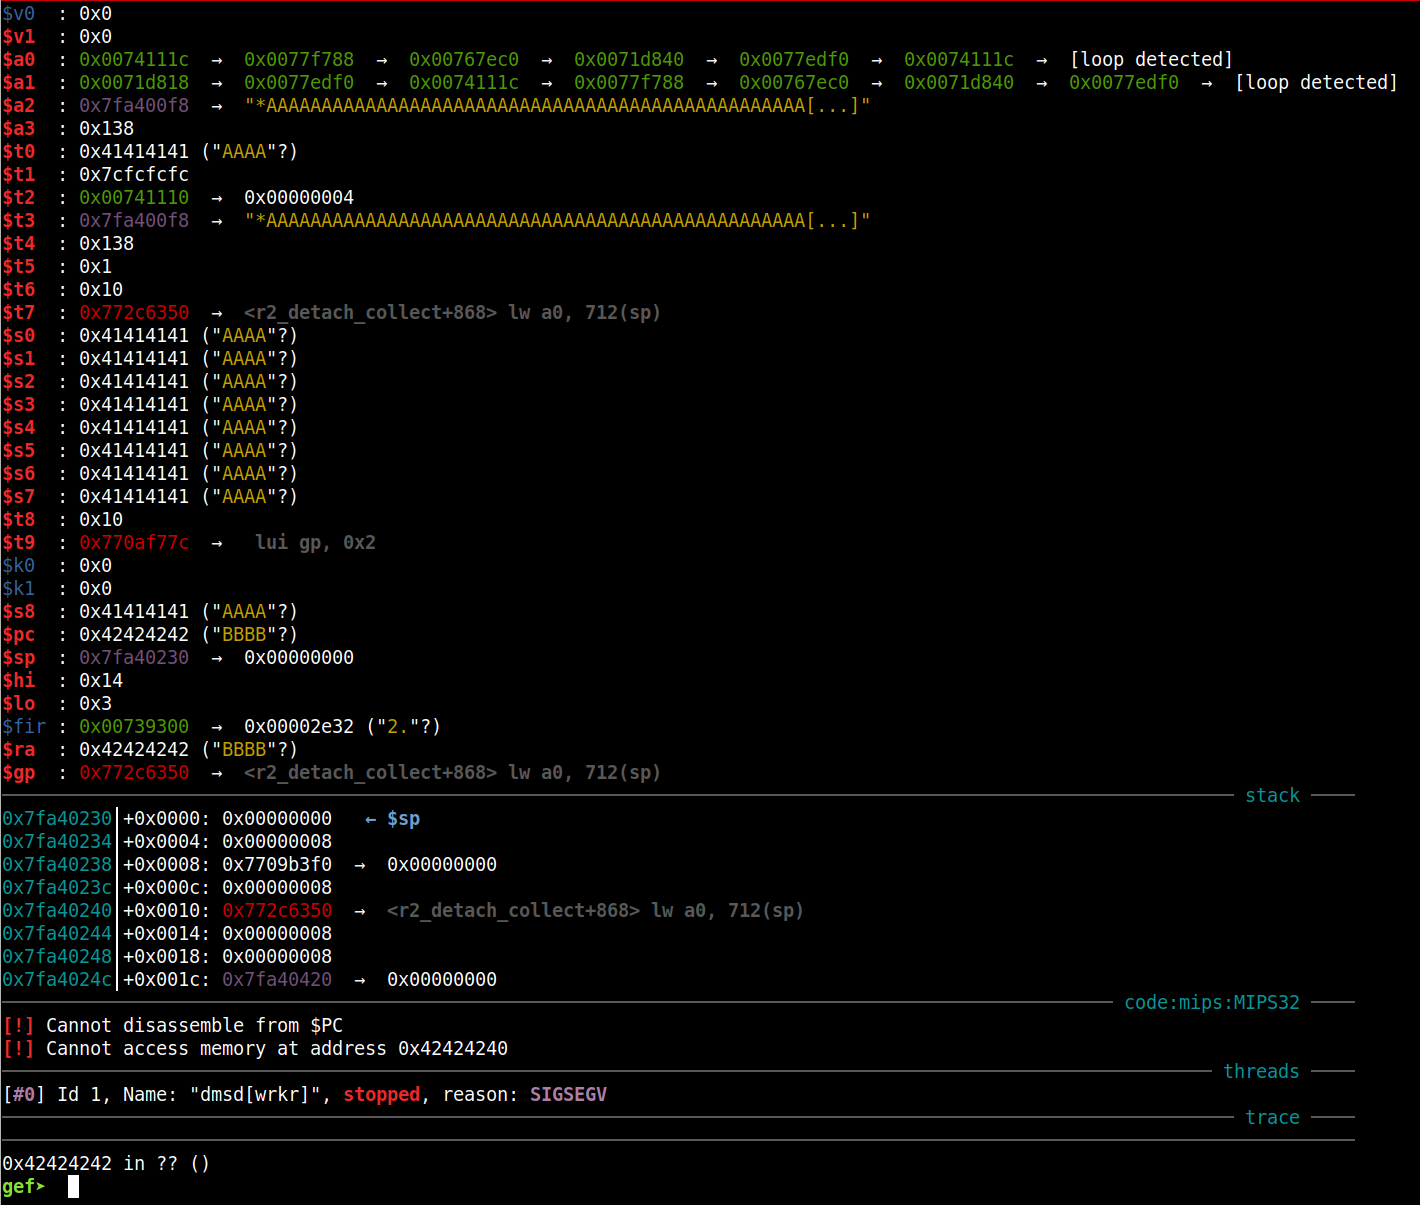Click the 'trace' section header label

1272,1117
